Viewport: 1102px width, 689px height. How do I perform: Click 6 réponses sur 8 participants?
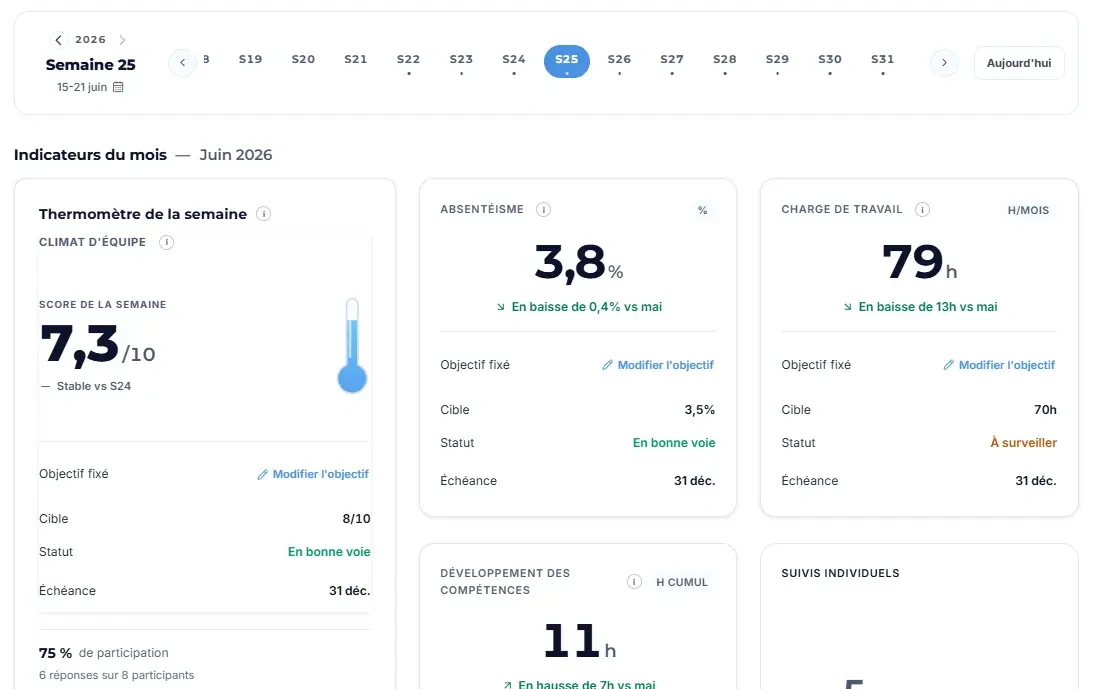click(117, 675)
